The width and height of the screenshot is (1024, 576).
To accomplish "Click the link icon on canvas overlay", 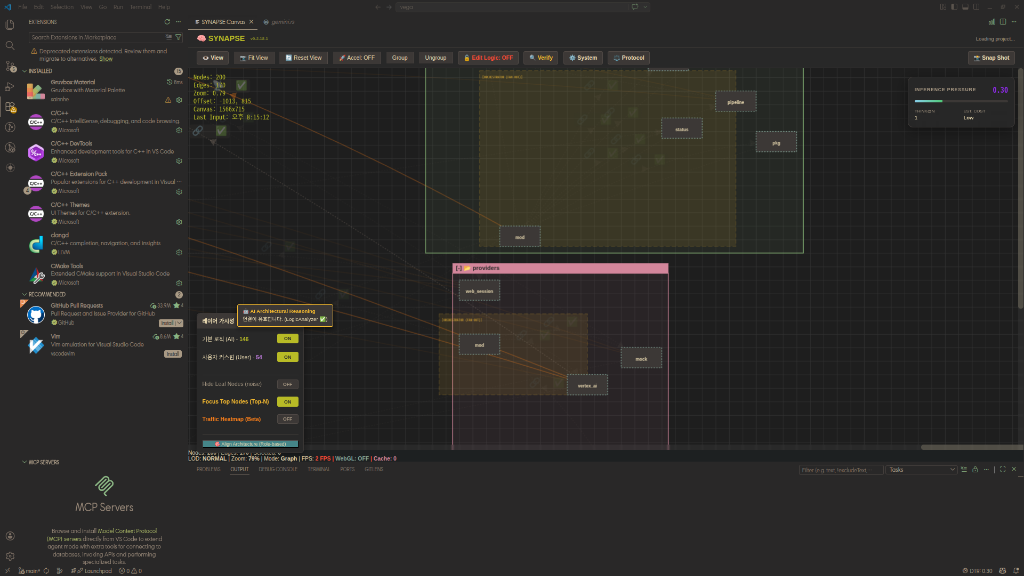I will pyautogui.click(x=197, y=131).
